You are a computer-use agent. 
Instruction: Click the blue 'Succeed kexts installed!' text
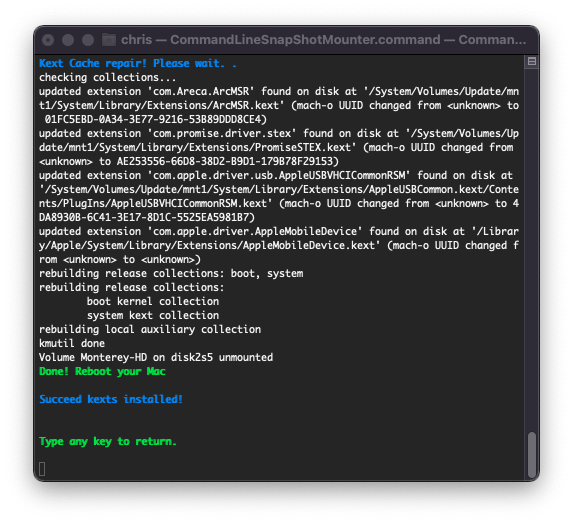click(x=111, y=399)
